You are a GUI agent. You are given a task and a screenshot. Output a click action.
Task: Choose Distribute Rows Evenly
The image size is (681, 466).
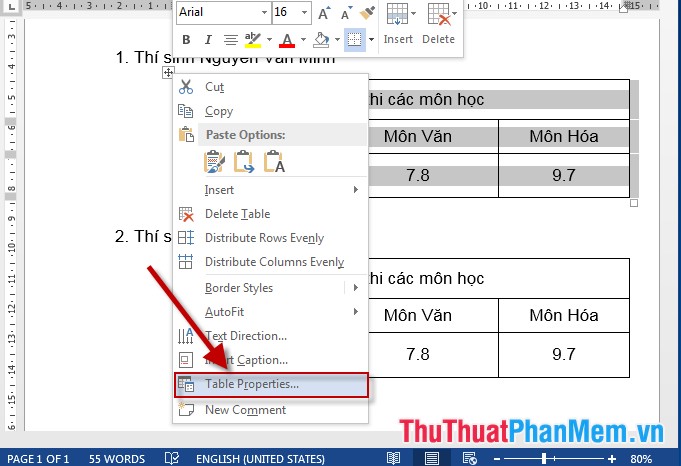click(x=264, y=238)
